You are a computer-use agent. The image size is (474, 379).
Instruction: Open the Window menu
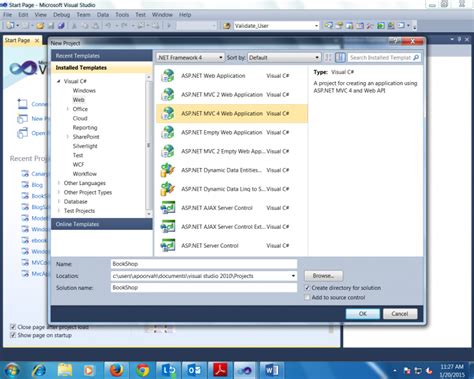click(162, 15)
